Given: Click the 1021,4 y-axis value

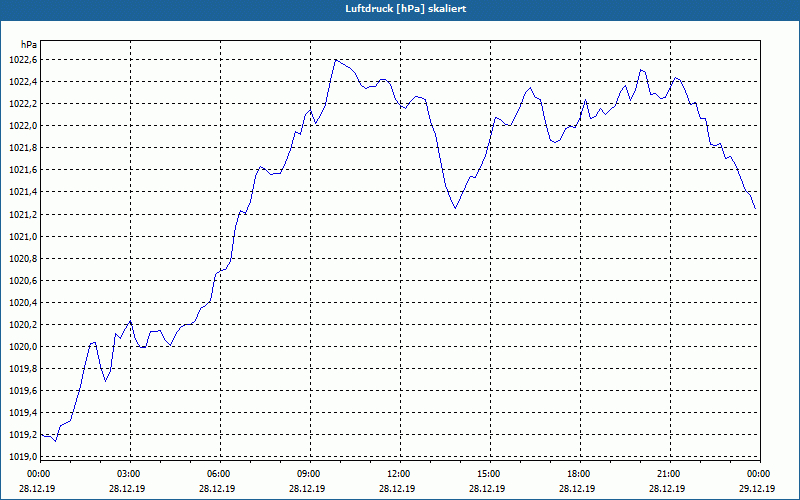Looking at the screenshot, I should [22, 192].
